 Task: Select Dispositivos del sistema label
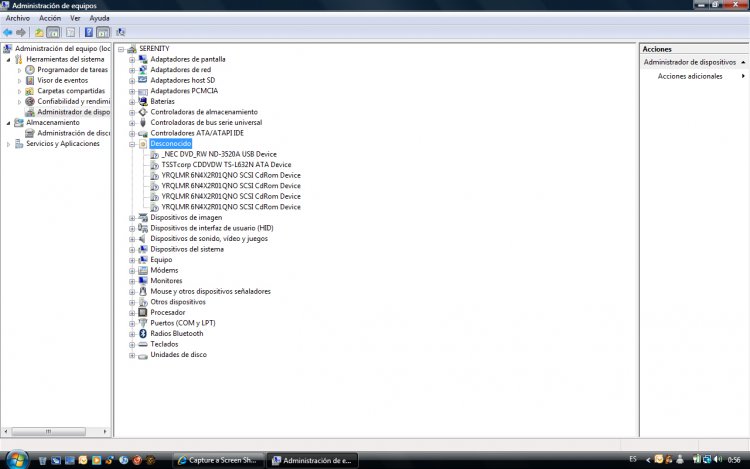187,249
